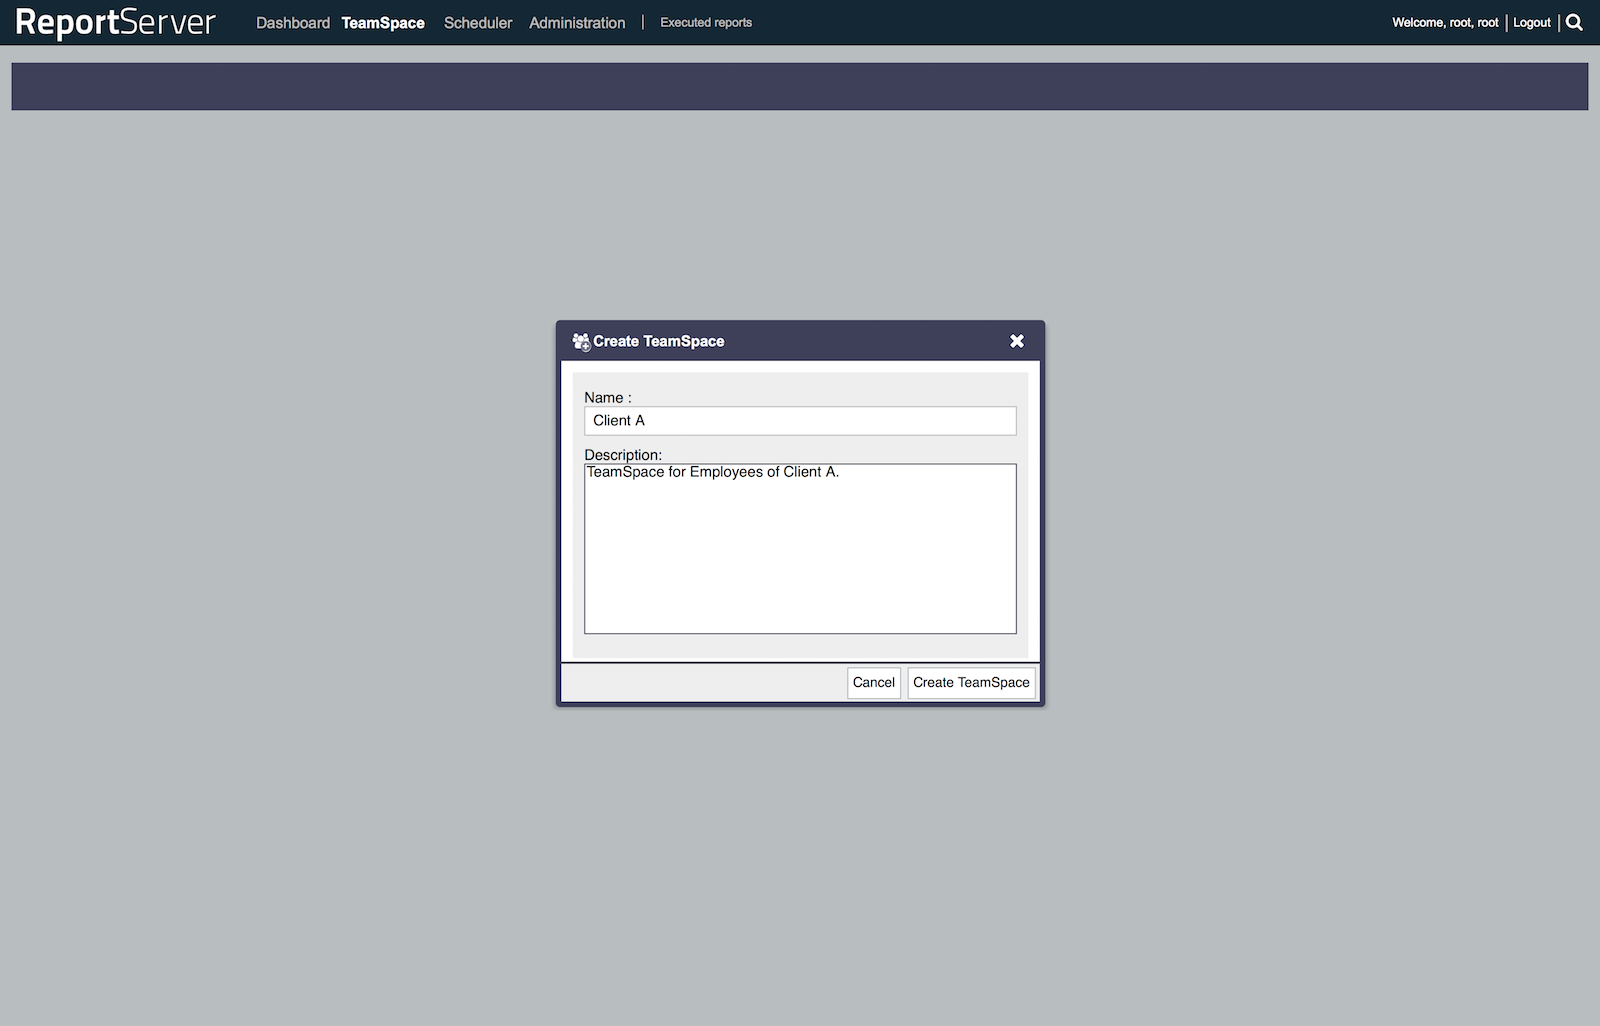1600x1026 pixels.
Task: Open the Administration module
Action: click(x=577, y=22)
